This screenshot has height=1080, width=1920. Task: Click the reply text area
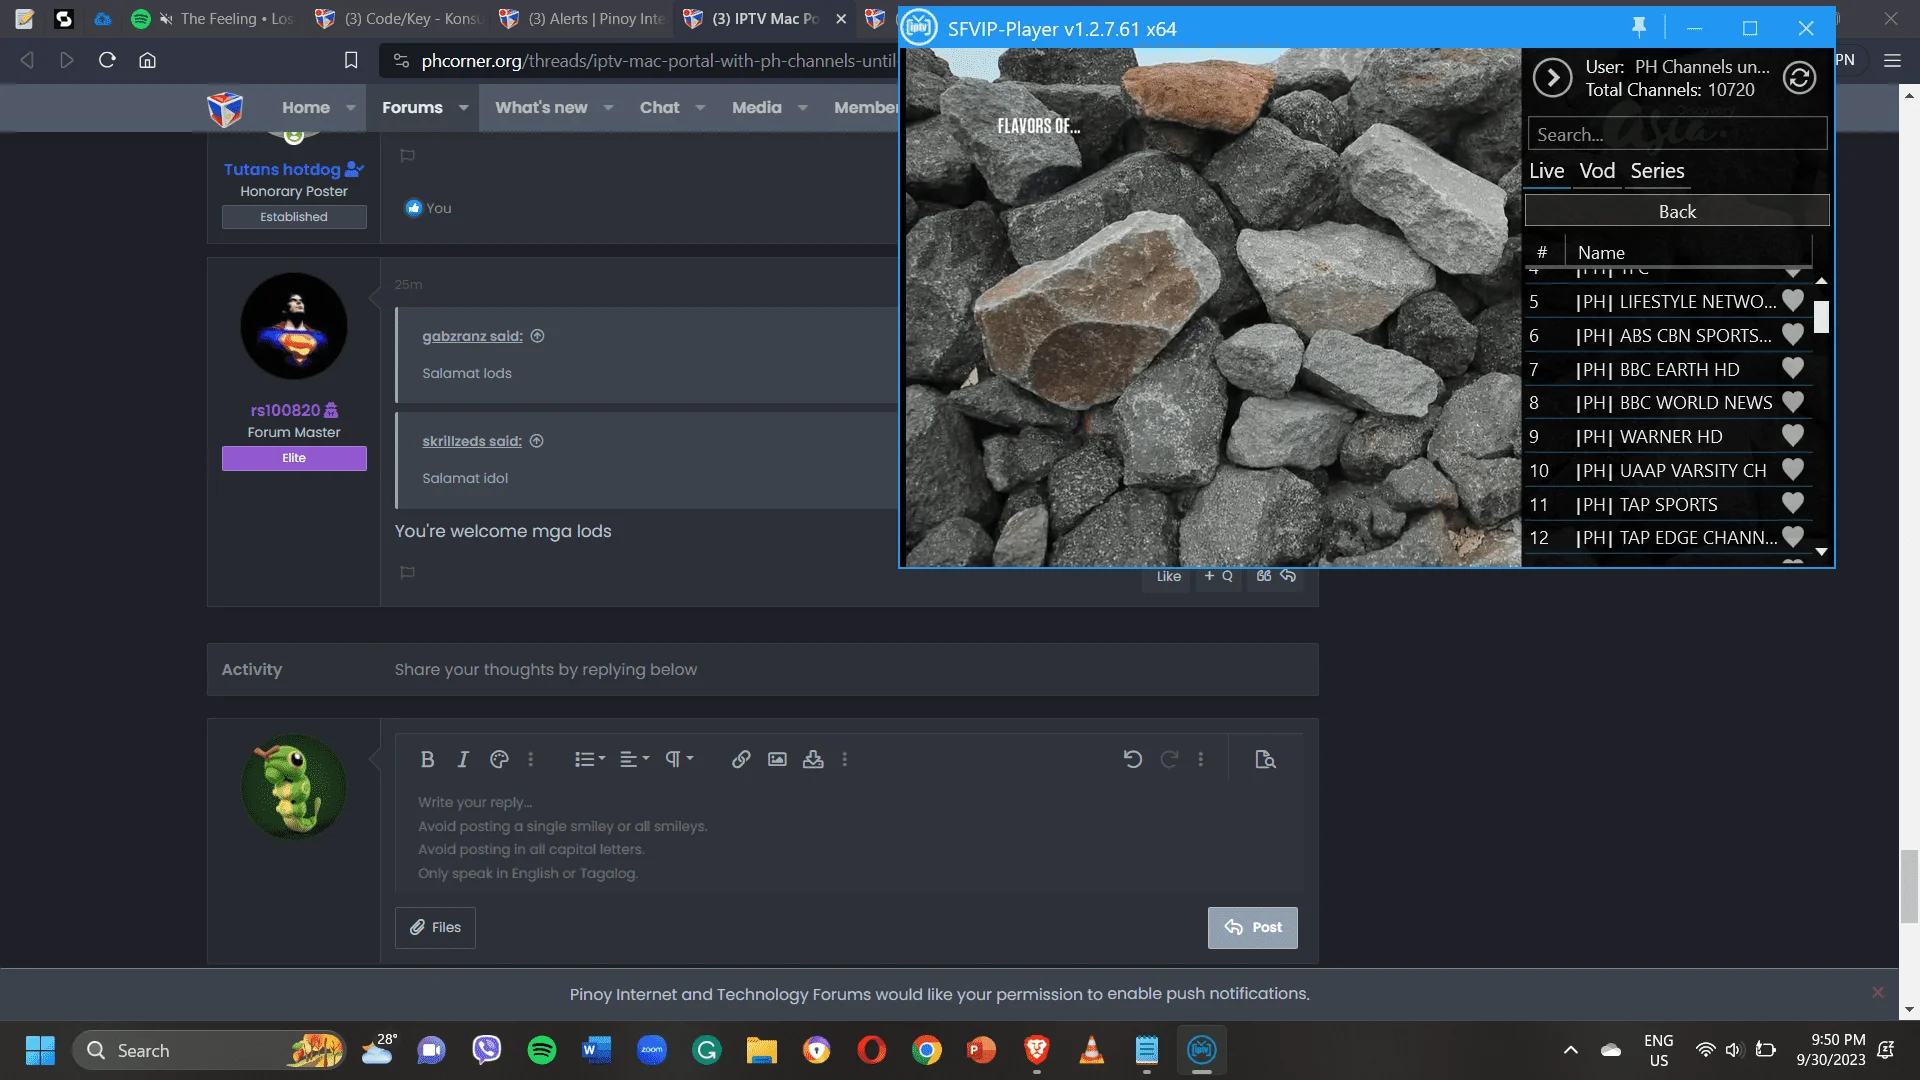click(848, 838)
